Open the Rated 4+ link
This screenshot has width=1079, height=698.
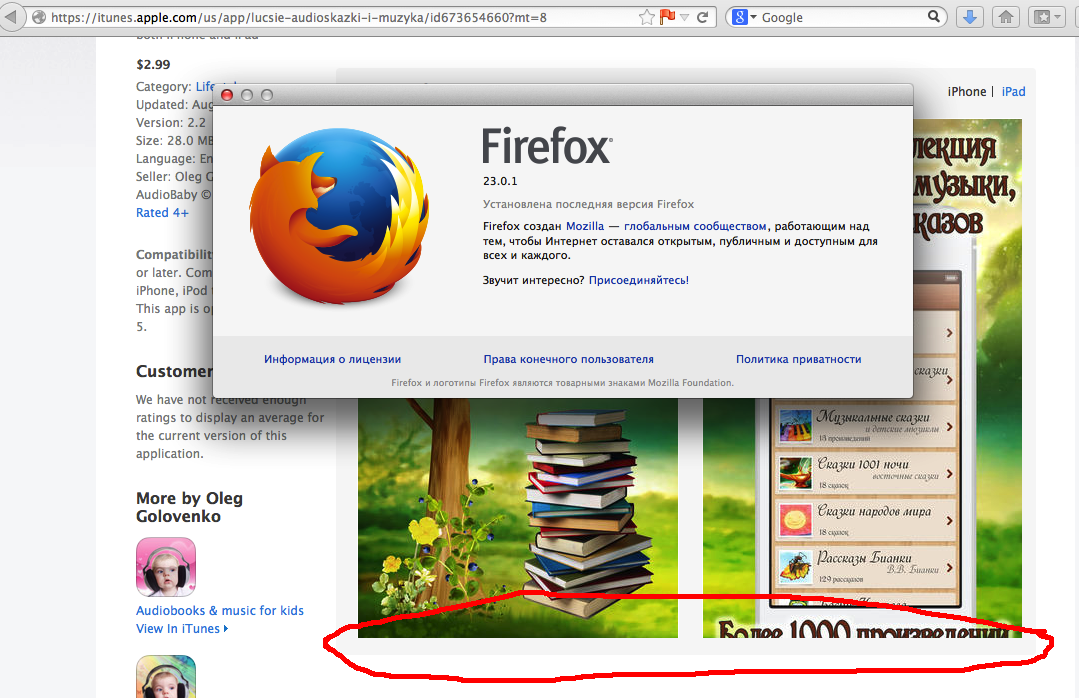[x=162, y=213]
